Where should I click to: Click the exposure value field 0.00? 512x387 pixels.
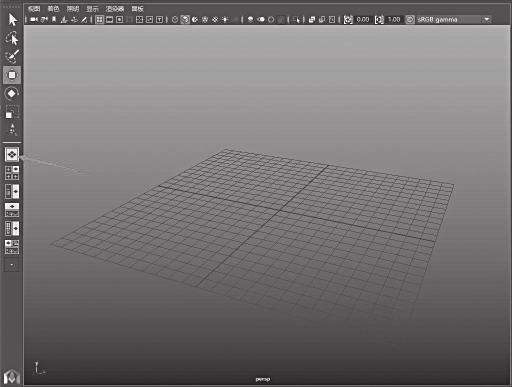(363, 20)
